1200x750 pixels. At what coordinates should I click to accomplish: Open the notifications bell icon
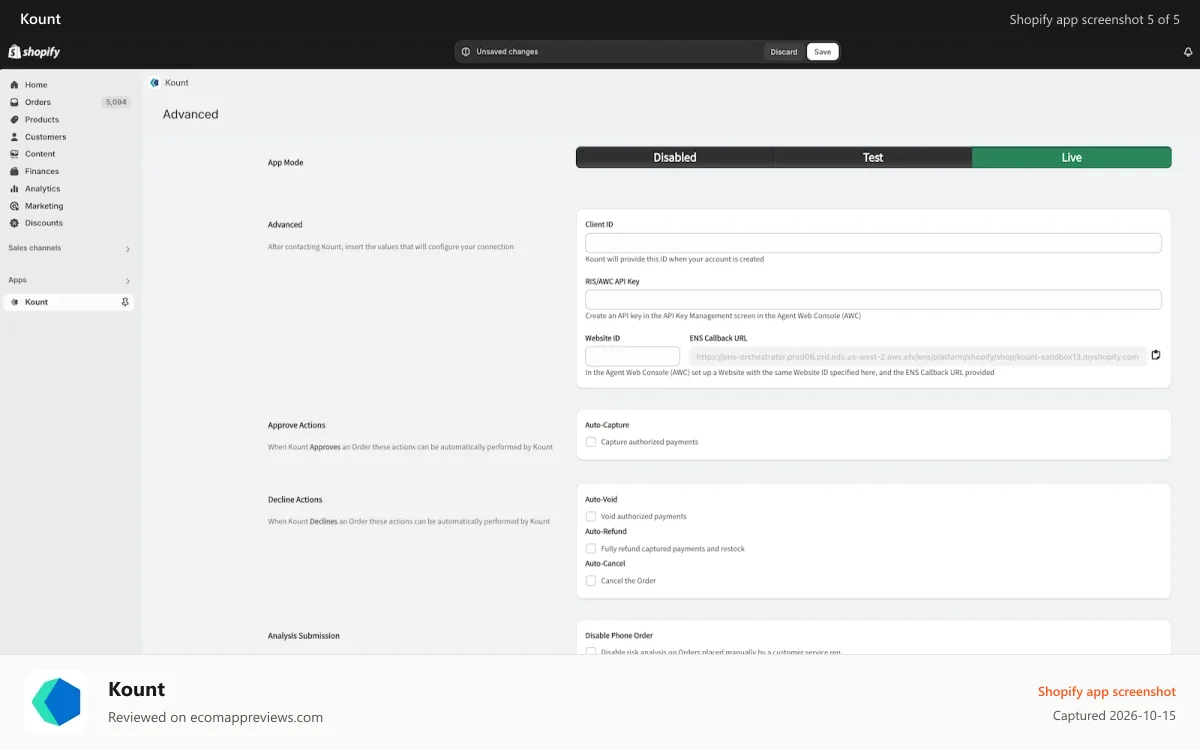click(1188, 52)
